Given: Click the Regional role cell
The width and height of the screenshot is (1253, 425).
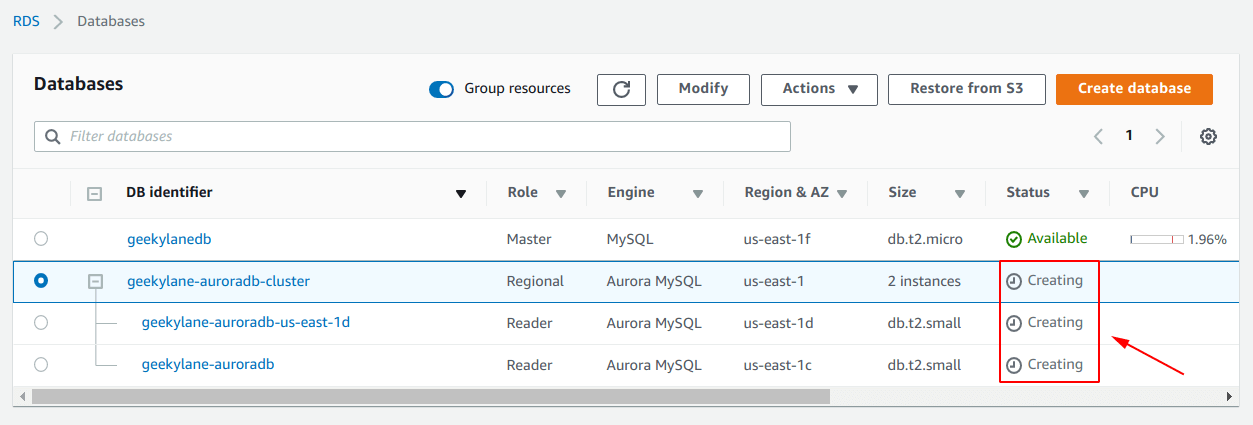Looking at the screenshot, I should (535, 281).
